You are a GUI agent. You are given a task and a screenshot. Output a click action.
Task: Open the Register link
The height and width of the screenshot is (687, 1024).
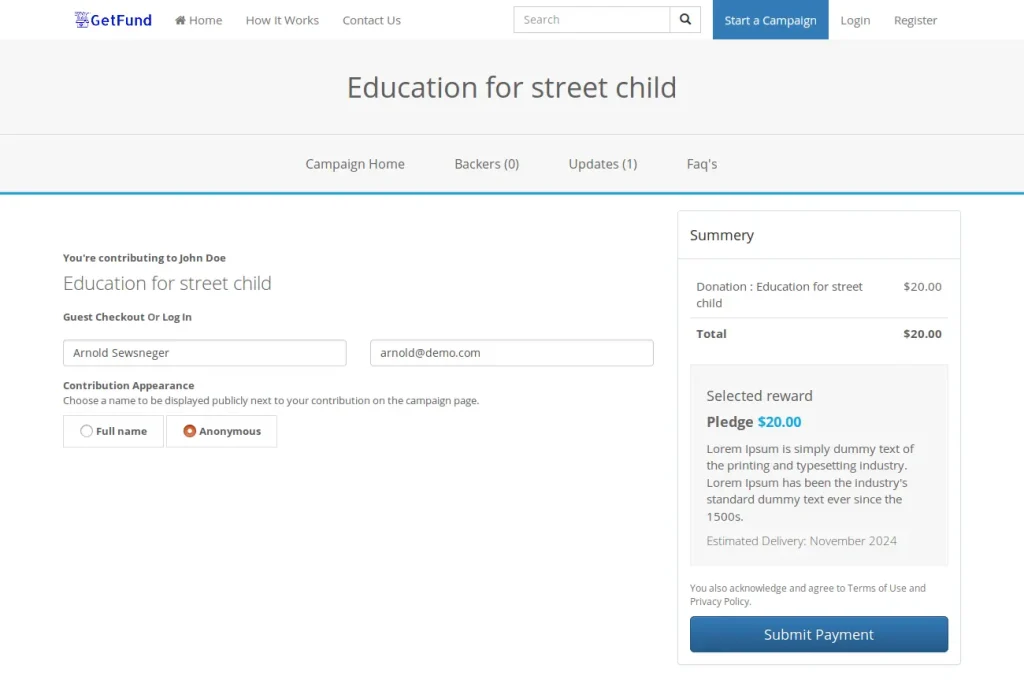pos(916,20)
